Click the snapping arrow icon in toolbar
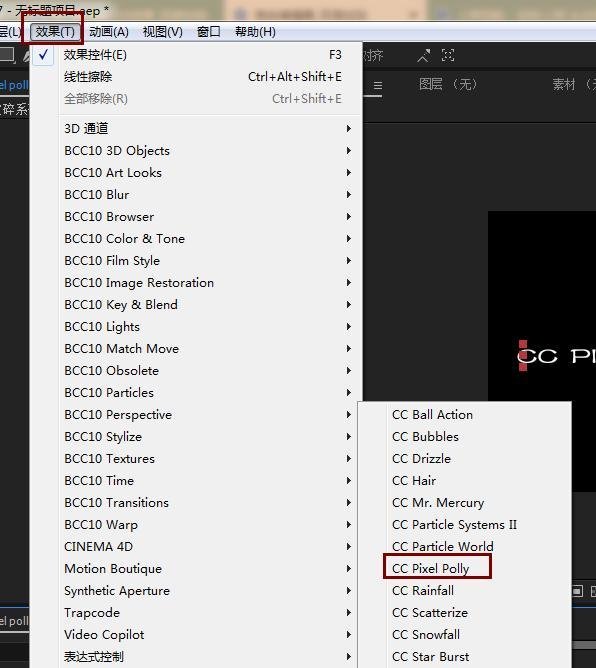This screenshot has height=668, width=596. [423, 55]
